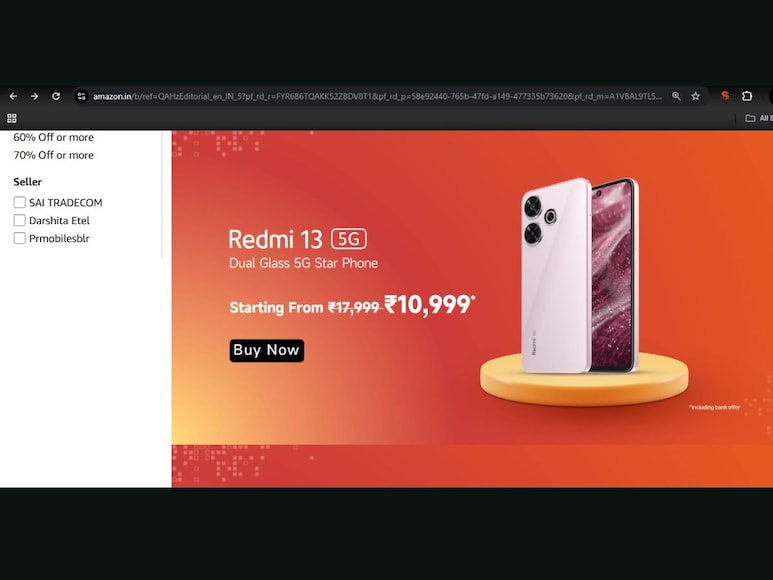Click the Redmi 13 5G banner title
This screenshot has width=773, height=580.
297,239
